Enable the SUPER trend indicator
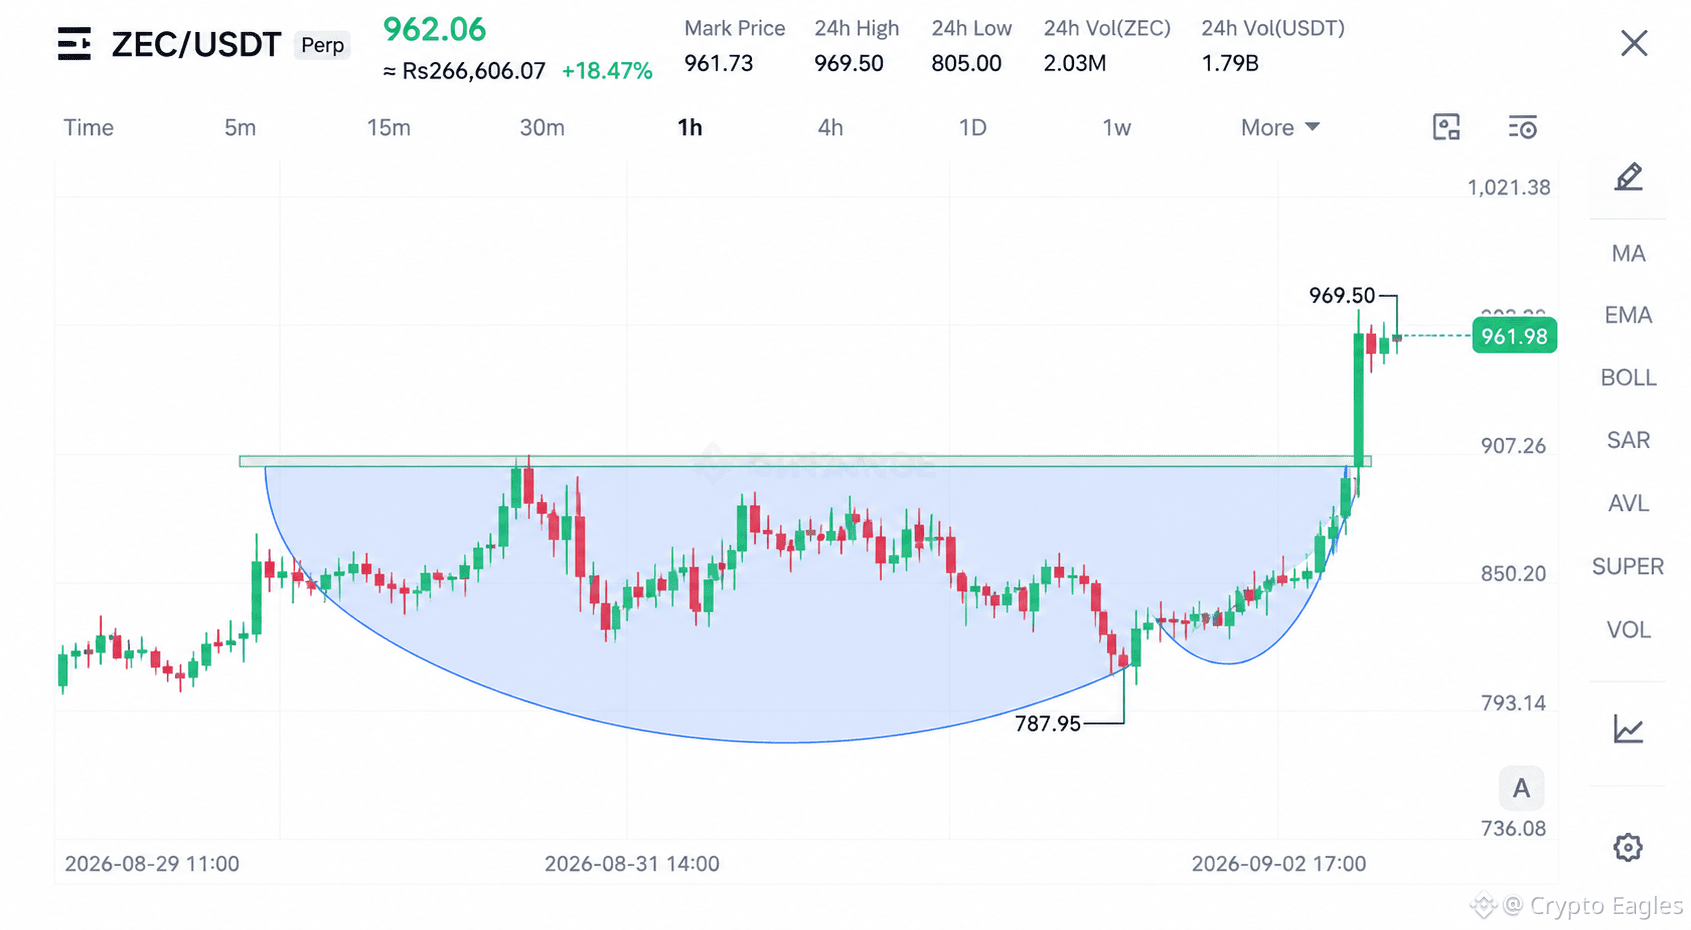1691x930 pixels. point(1628,567)
